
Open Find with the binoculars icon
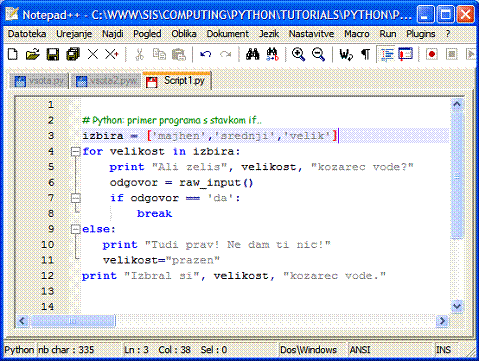coord(252,54)
